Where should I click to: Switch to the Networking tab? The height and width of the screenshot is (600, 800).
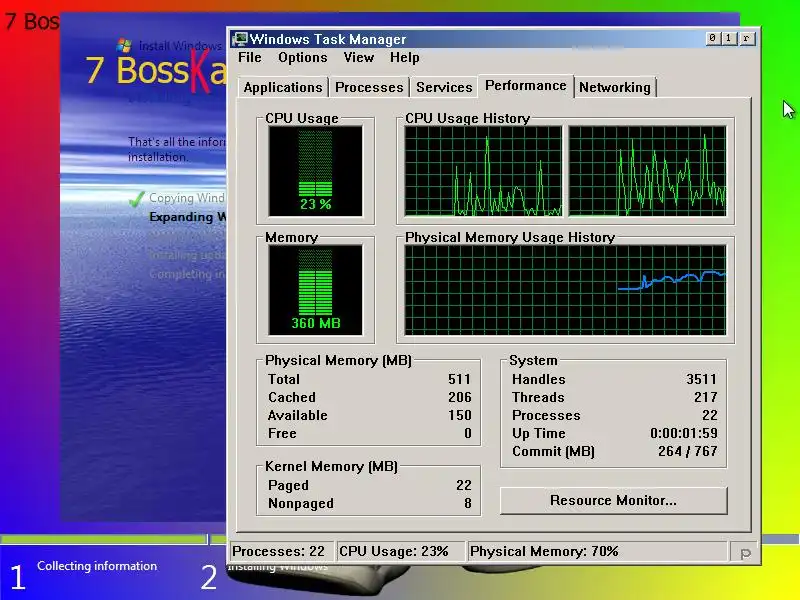(x=615, y=87)
